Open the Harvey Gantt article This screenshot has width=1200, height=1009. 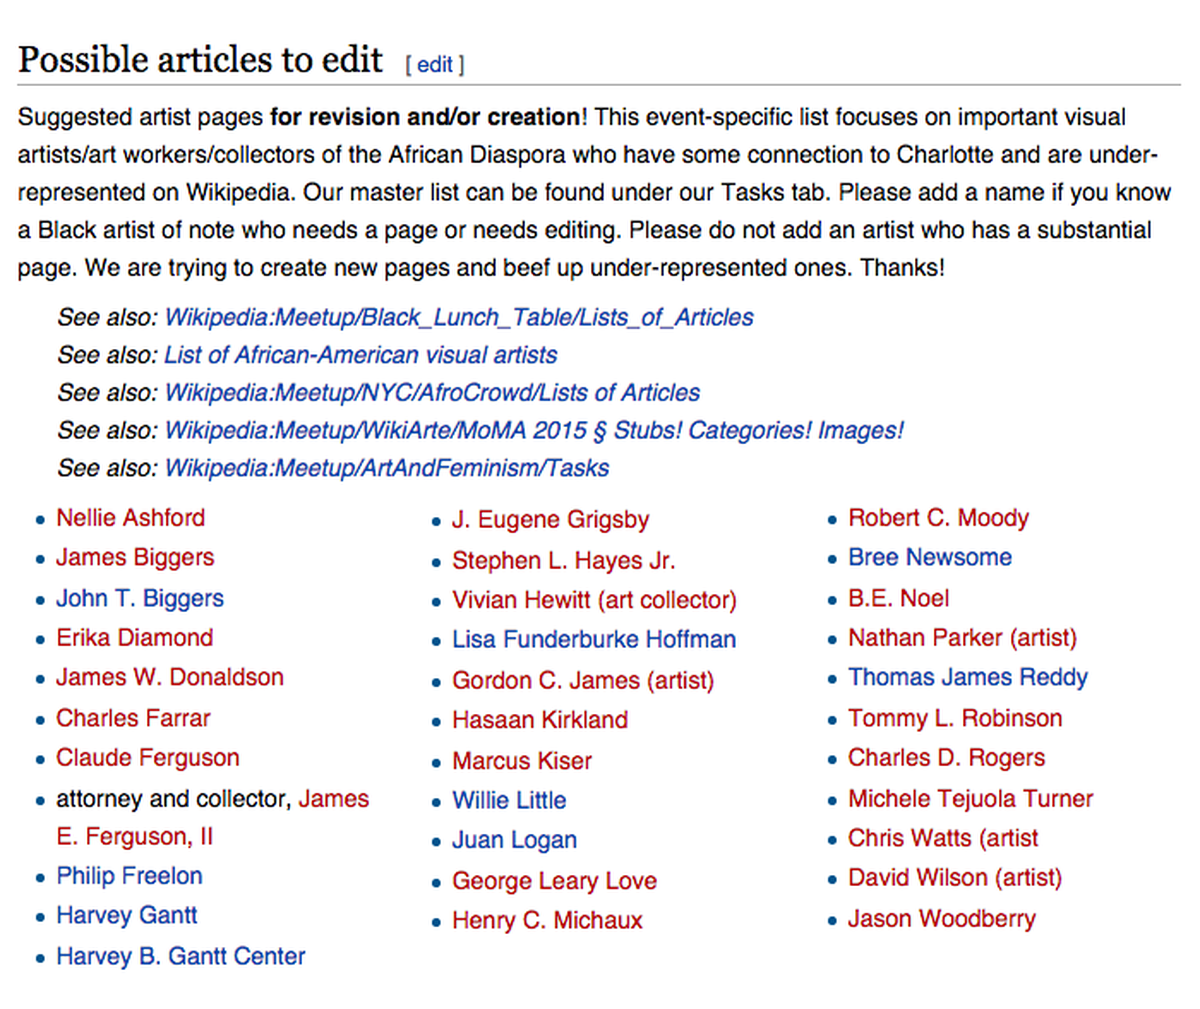pyautogui.click(x=127, y=916)
